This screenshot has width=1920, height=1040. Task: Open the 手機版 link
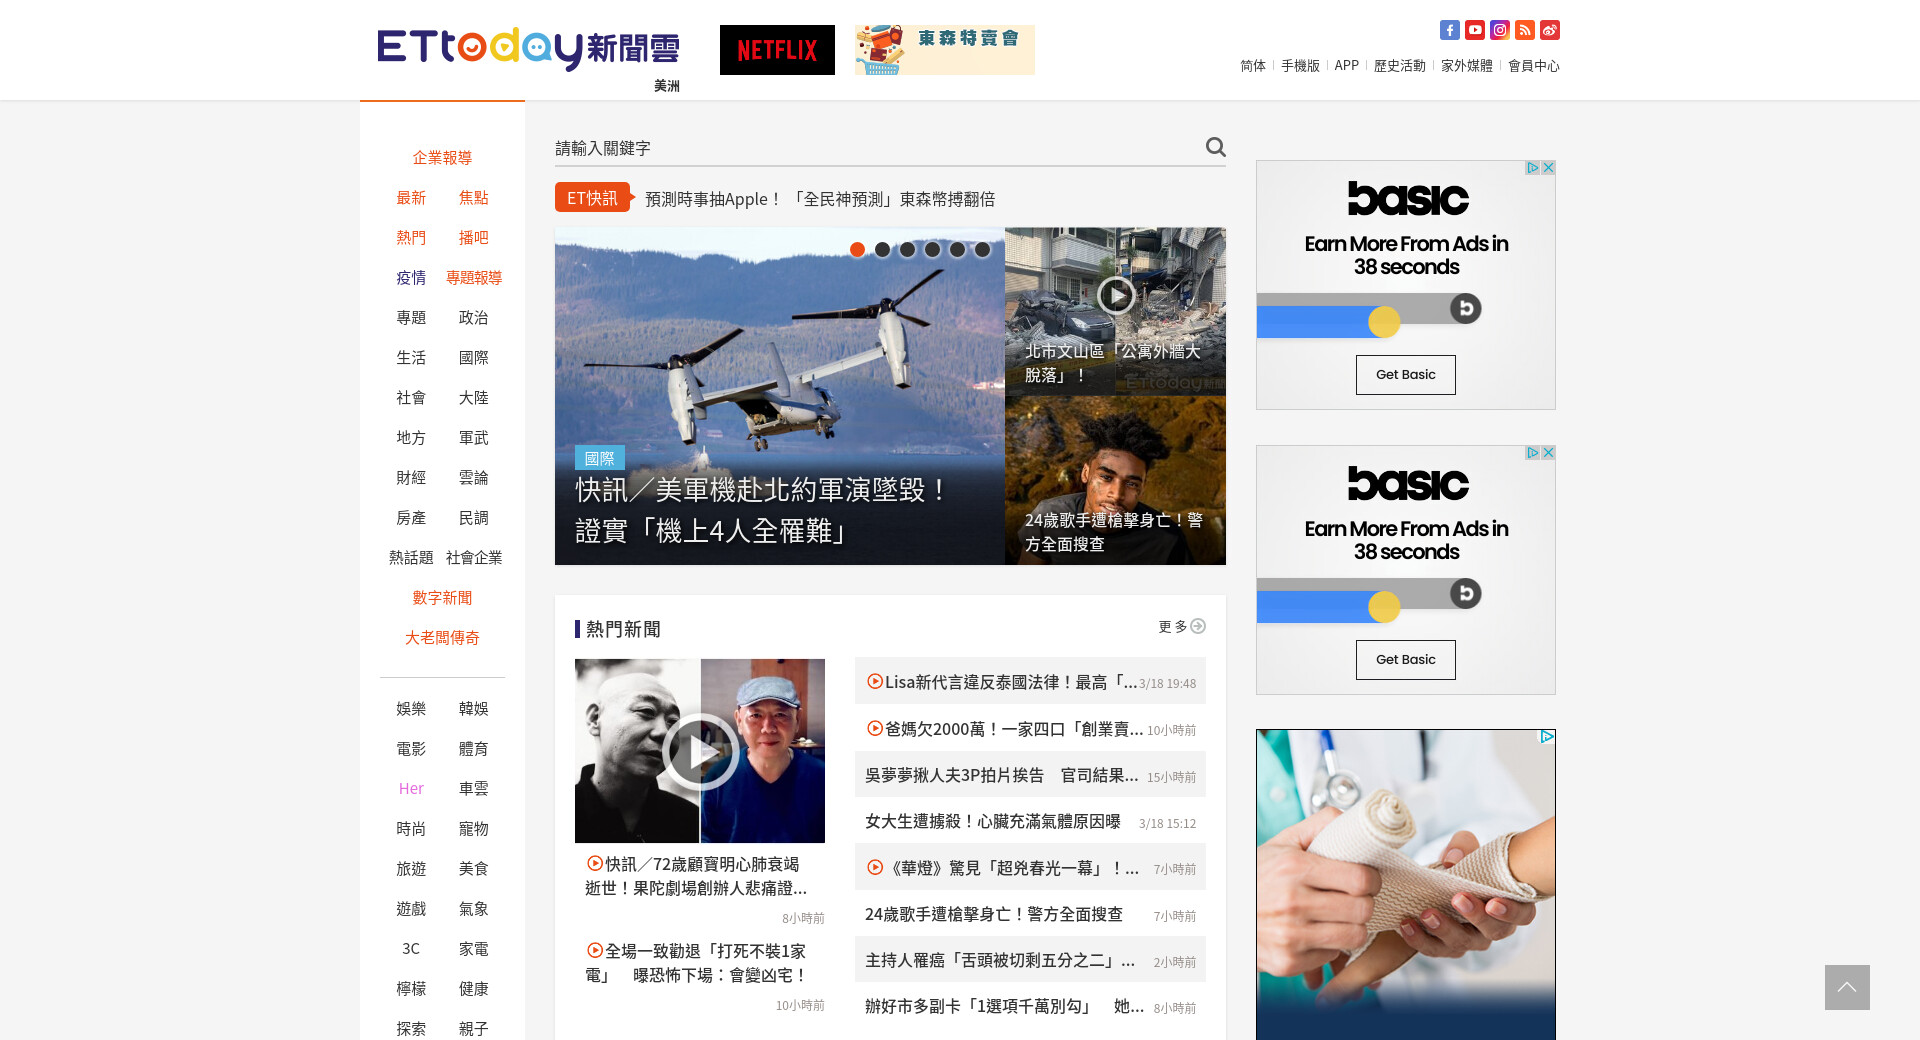tap(1300, 66)
